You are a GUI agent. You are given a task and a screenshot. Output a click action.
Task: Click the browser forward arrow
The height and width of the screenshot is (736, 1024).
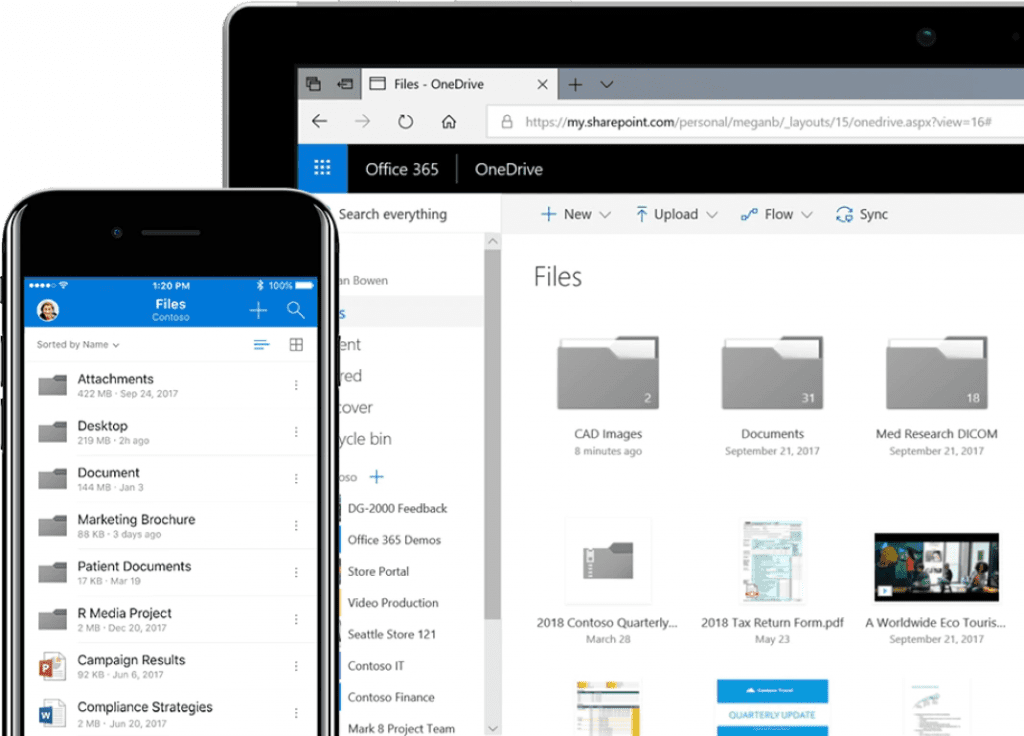pyautogui.click(x=362, y=121)
